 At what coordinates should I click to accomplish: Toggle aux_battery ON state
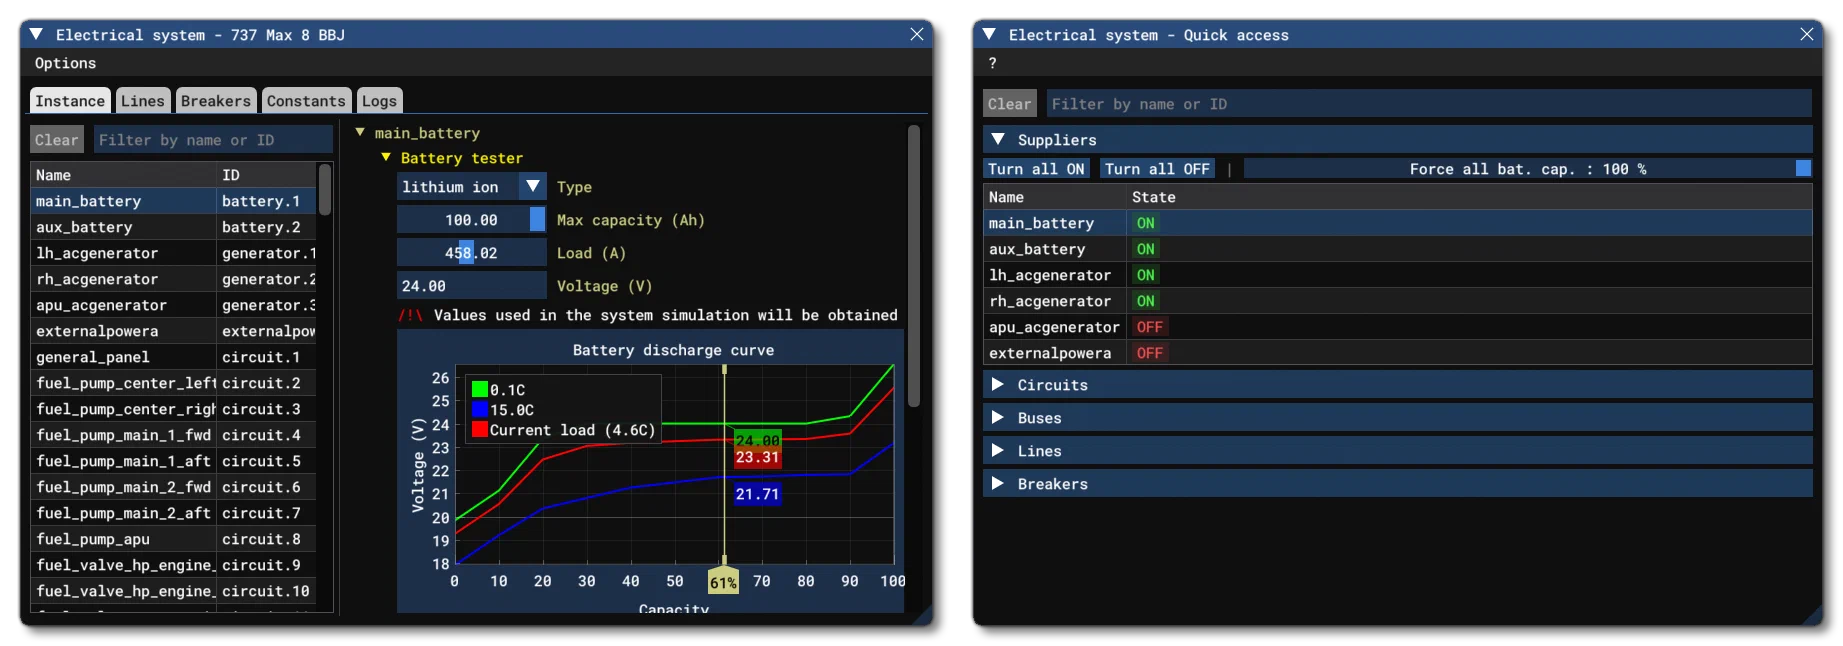click(x=1145, y=249)
